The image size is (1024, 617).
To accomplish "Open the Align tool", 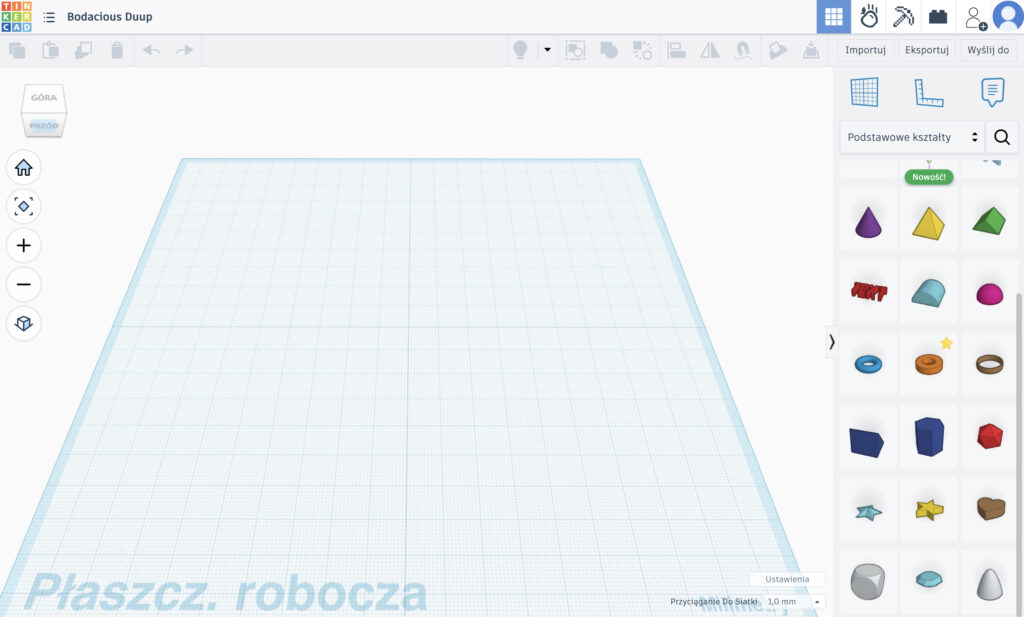I will tap(677, 49).
